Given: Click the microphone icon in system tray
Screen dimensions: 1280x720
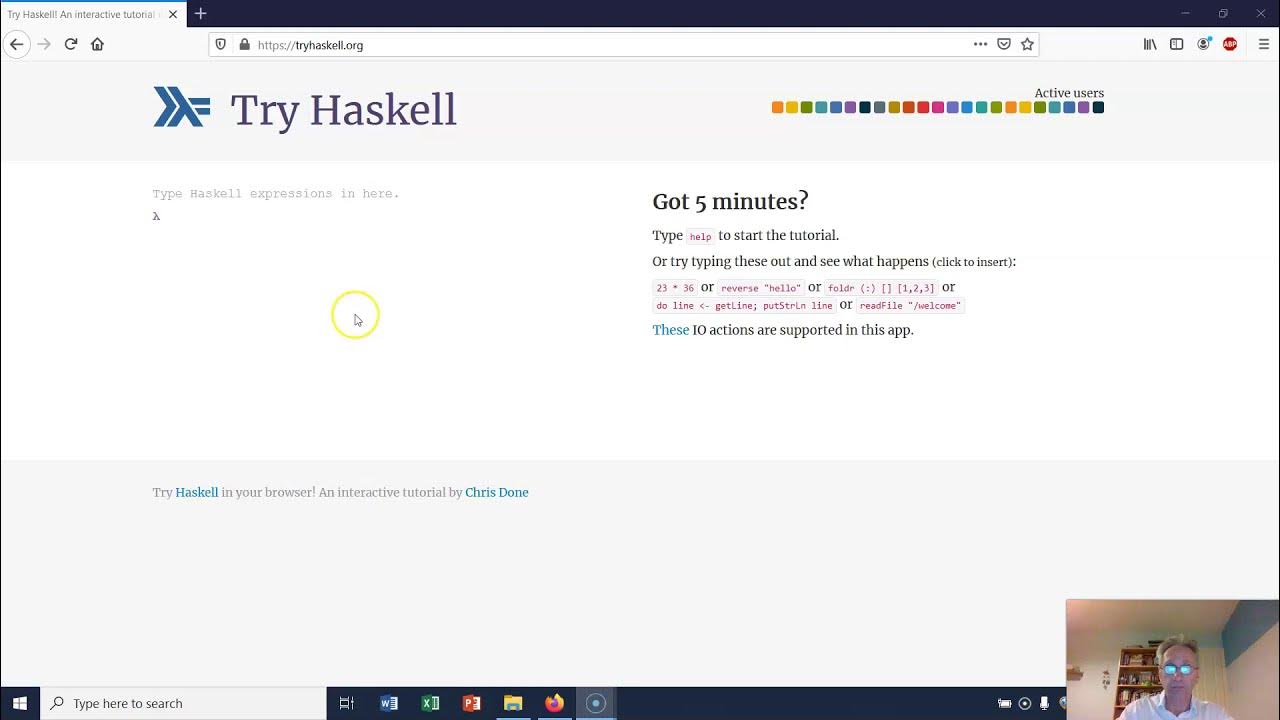Looking at the screenshot, I should point(1044,703).
